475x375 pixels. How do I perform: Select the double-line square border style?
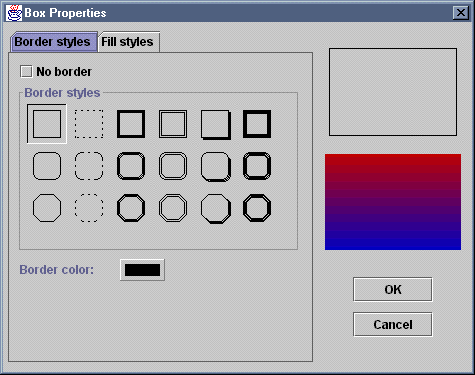[x=173, y=124]
